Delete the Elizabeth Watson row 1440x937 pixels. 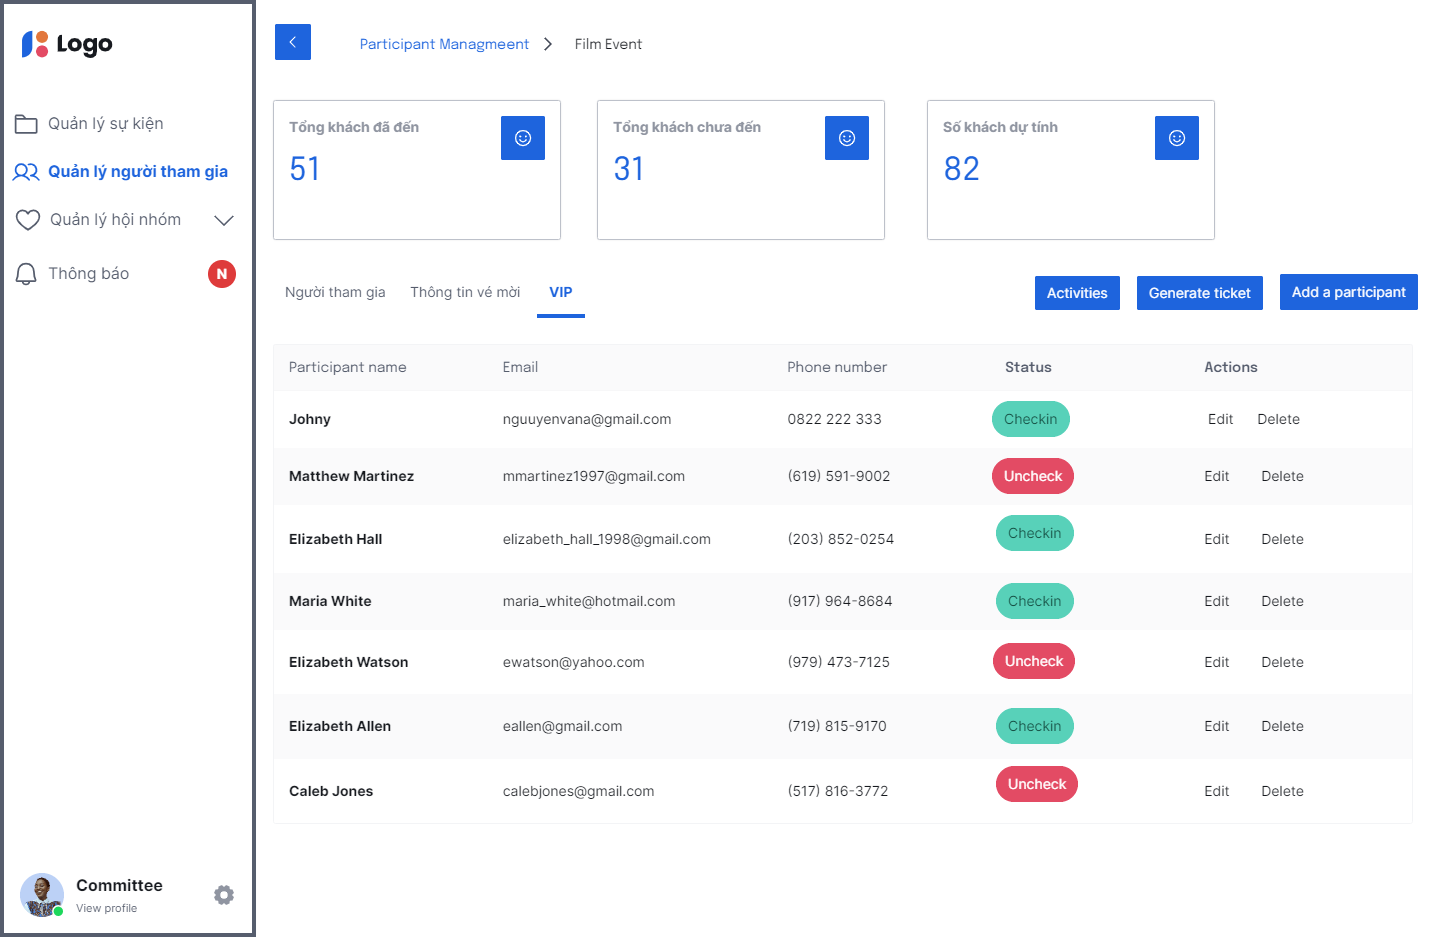(1282, 662)
